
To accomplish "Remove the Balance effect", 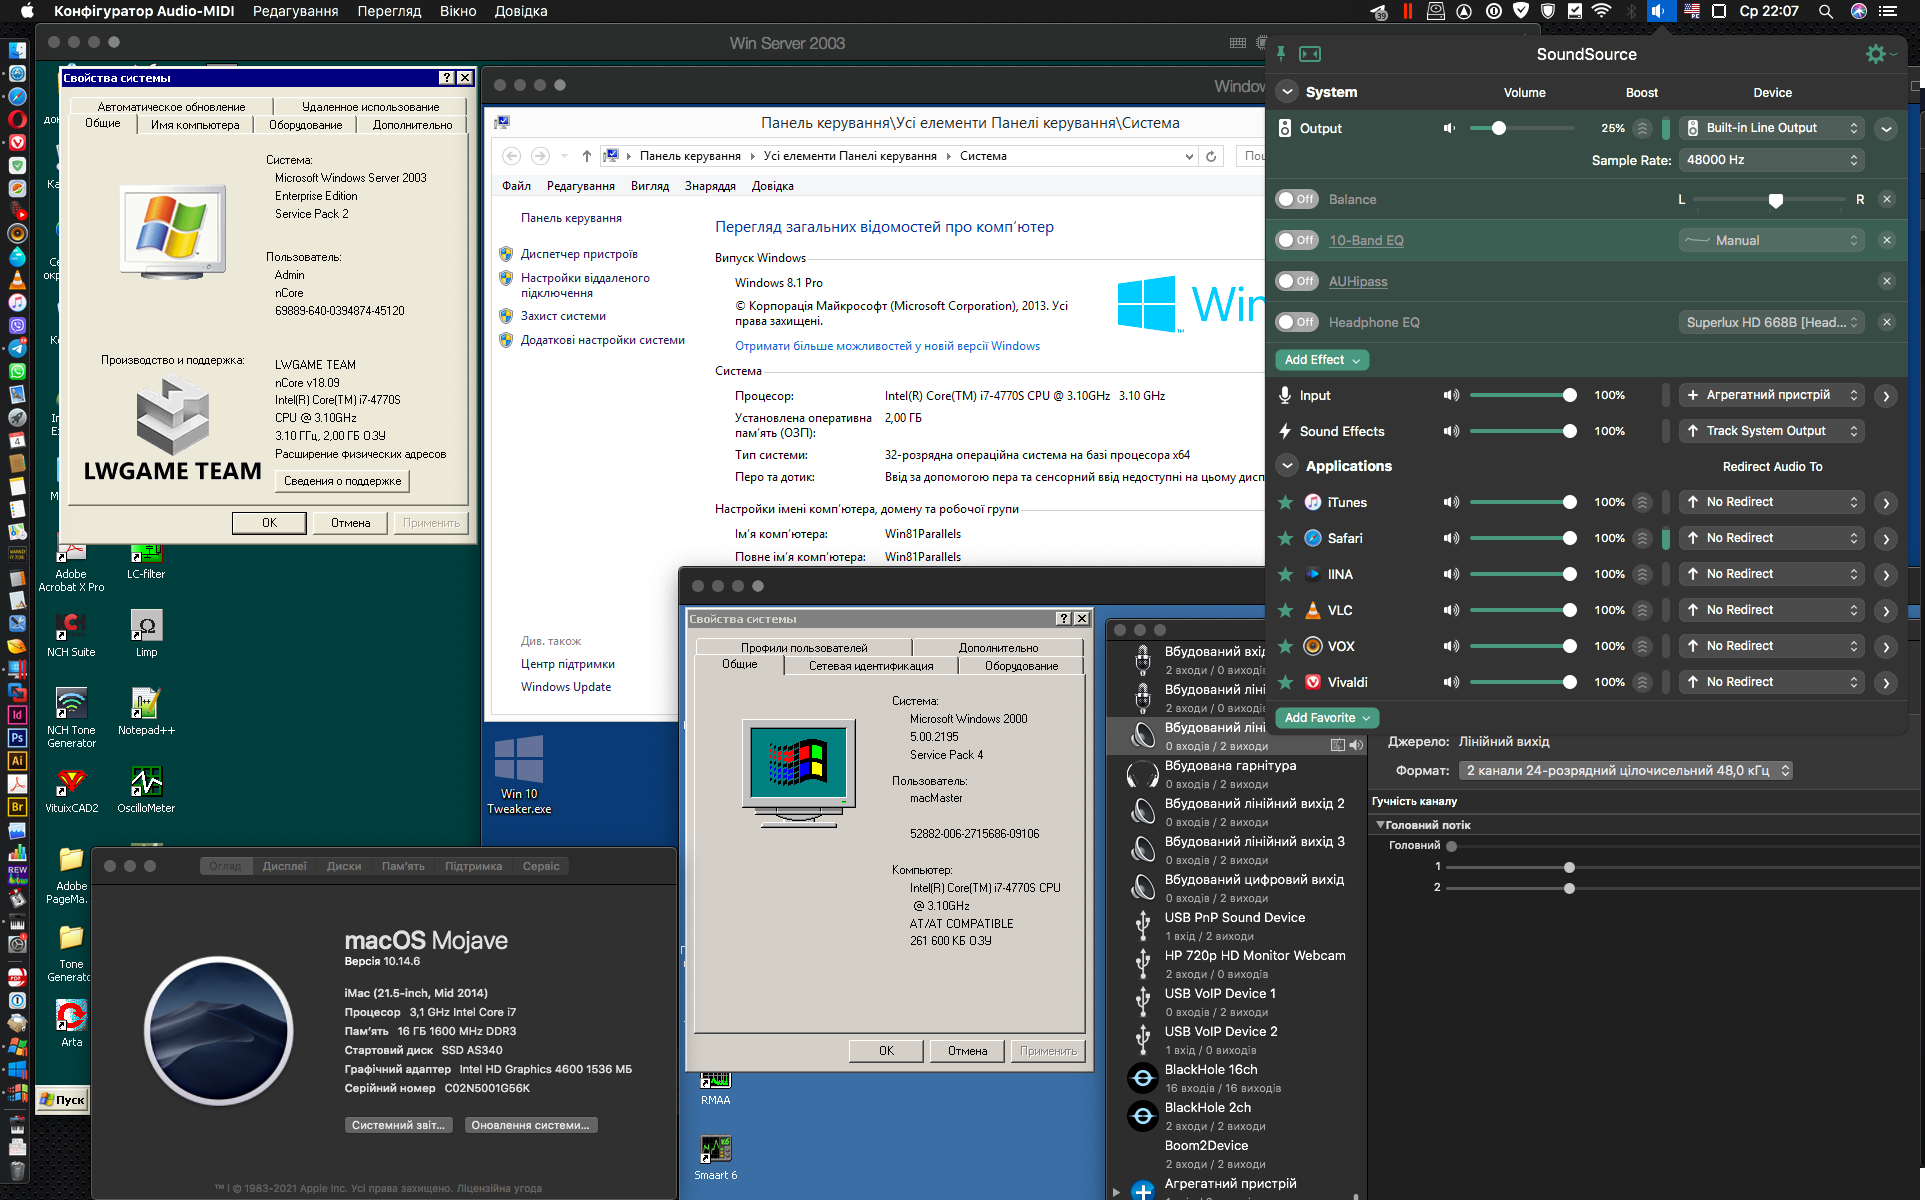I will tap(1887, 199).
